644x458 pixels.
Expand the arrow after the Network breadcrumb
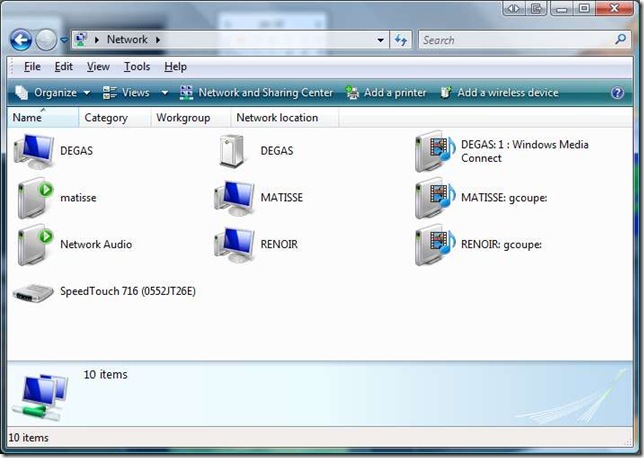pyautogui.click(x=158, y=40)
